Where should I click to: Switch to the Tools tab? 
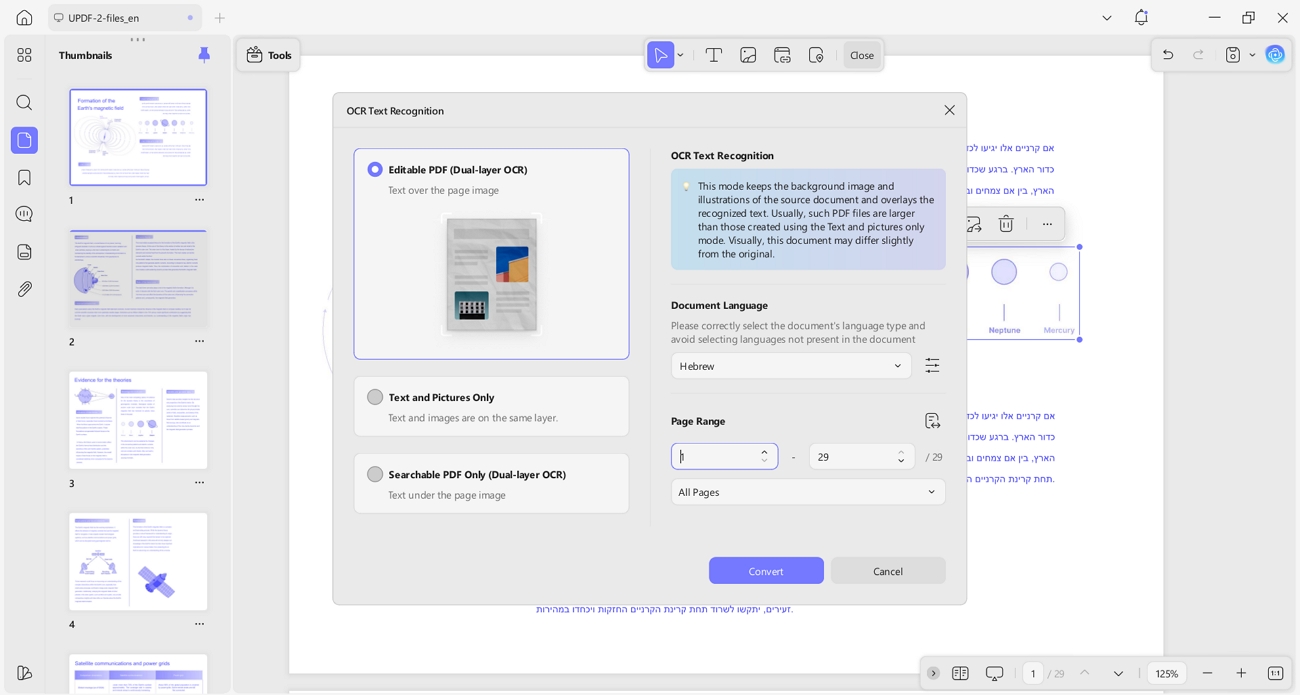[x=268, y=55]
